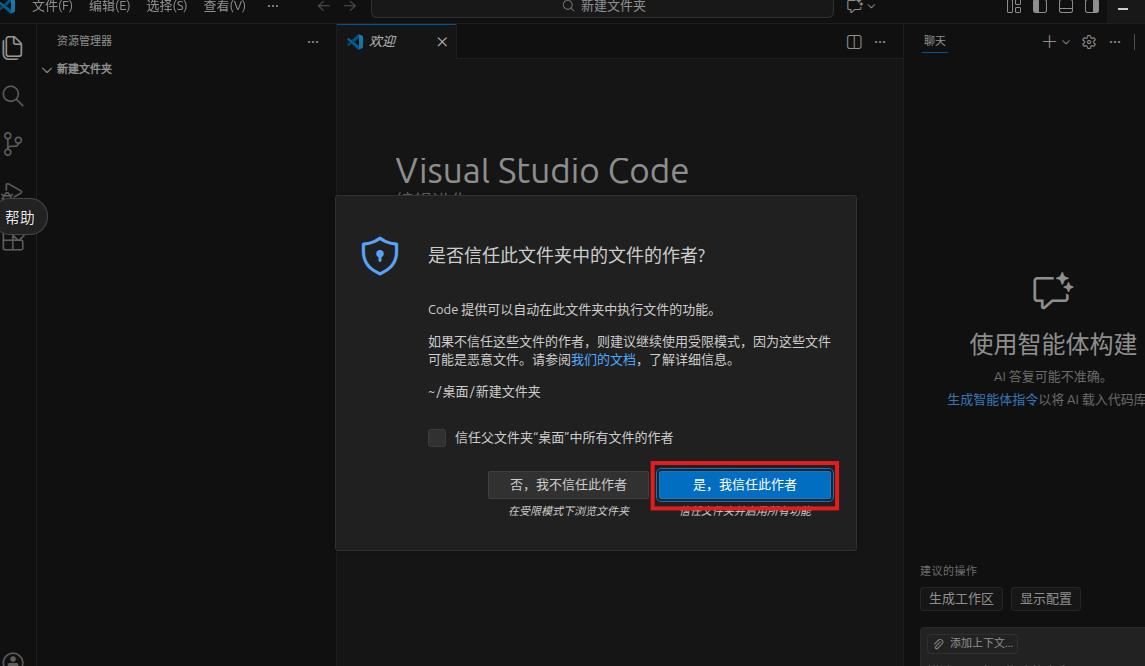1145x666 pixels.
Task: Check 信任父文件夹"桌面"中所有文件的作者 checkbox
Action: [x=437, y=438]
